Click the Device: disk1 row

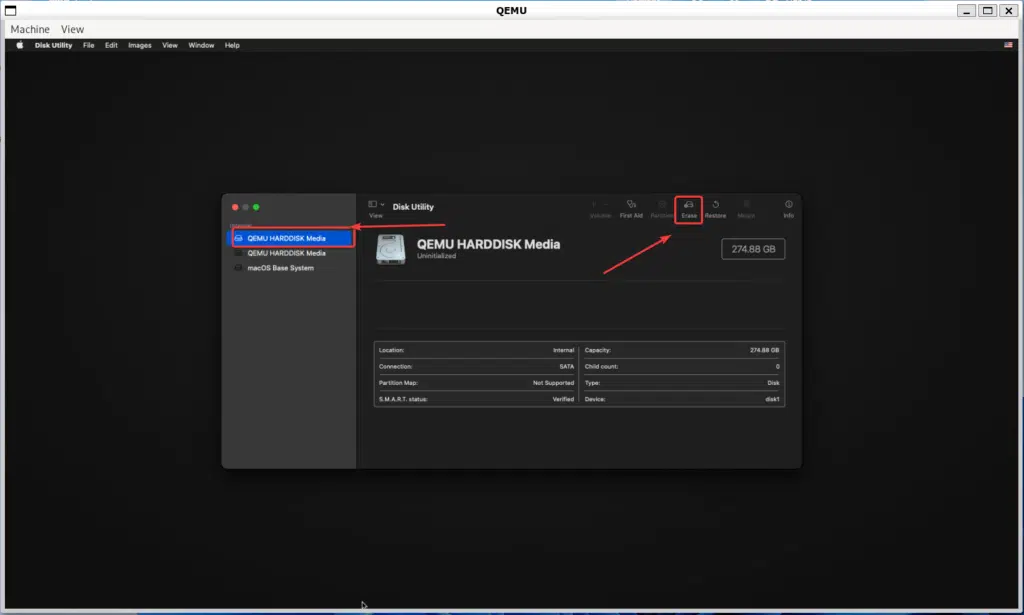click(682, 399)
